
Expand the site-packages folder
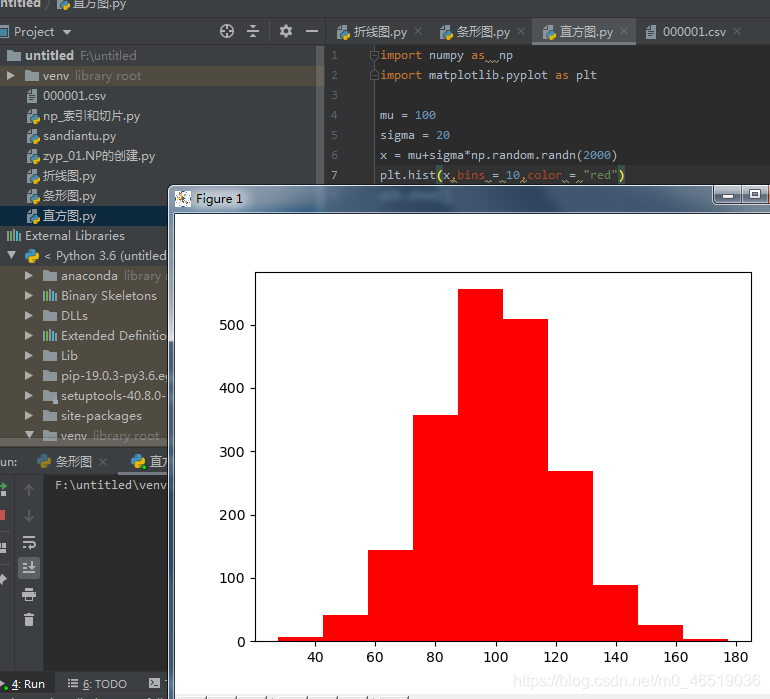tap(28, 416)
